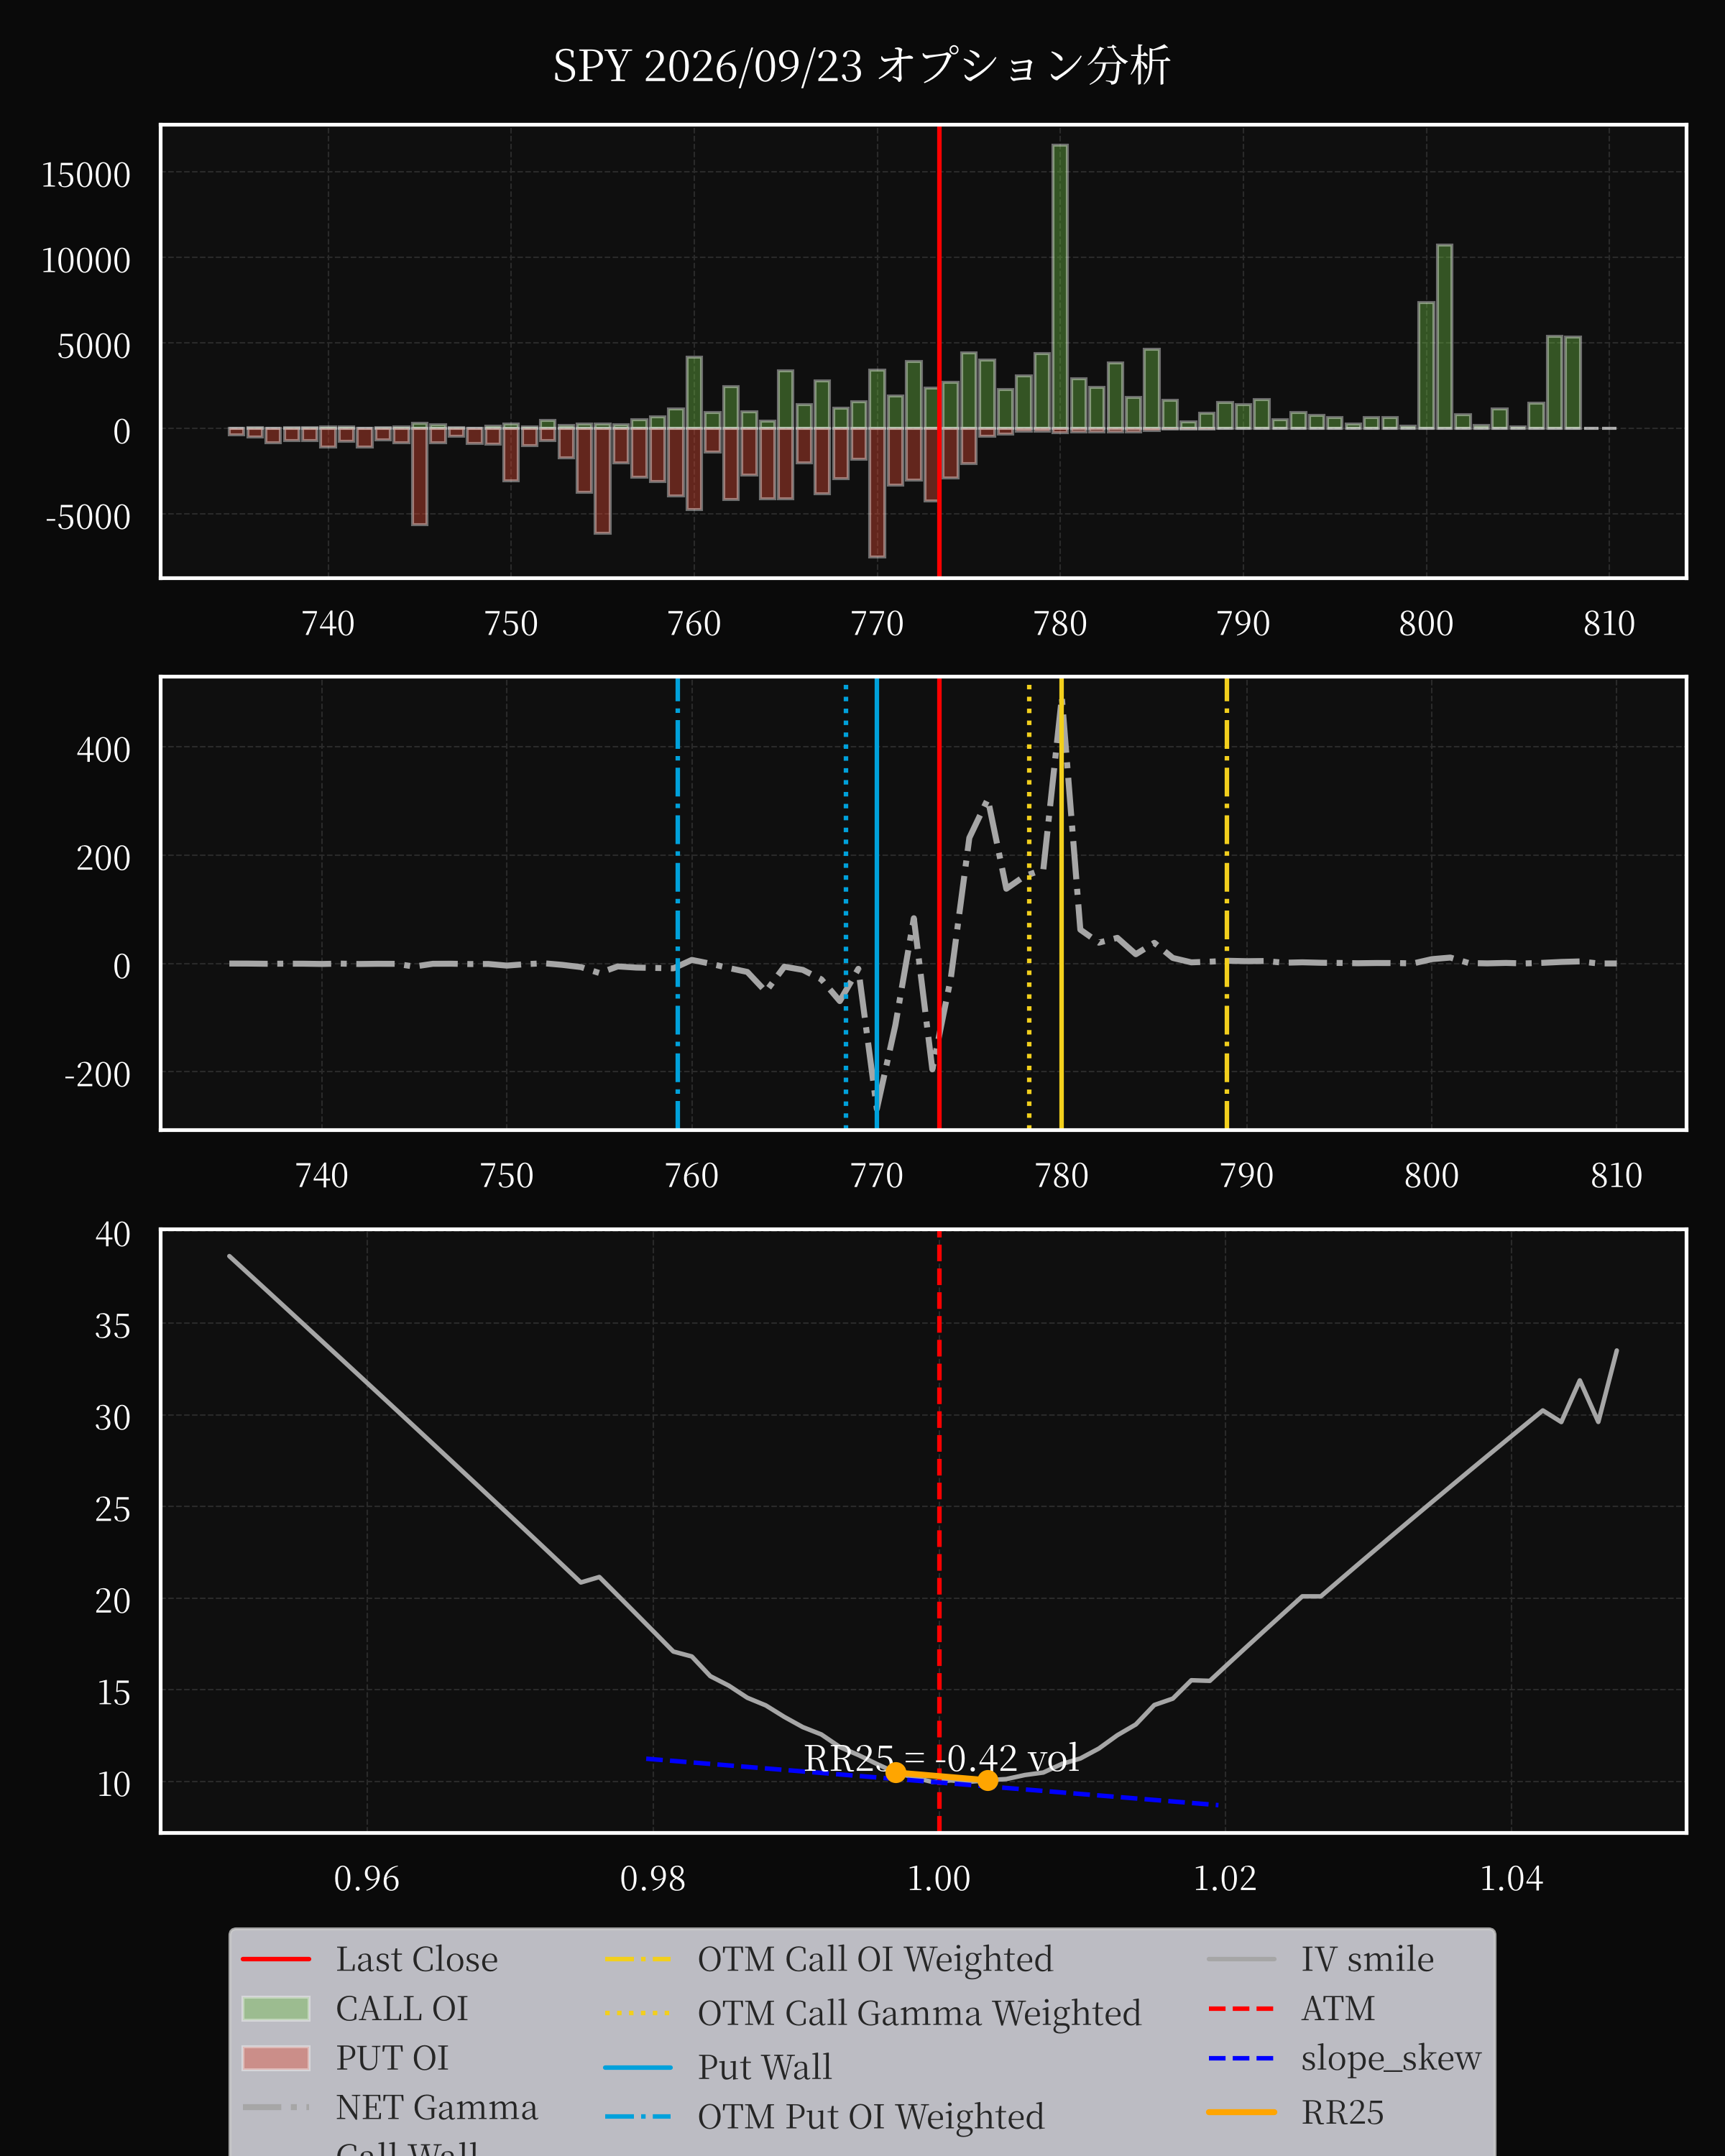Click the chart title "SPY 2026/09/23 オプション分析"
This screenshot has width=1725, height=2156.
tap(861, 66)
